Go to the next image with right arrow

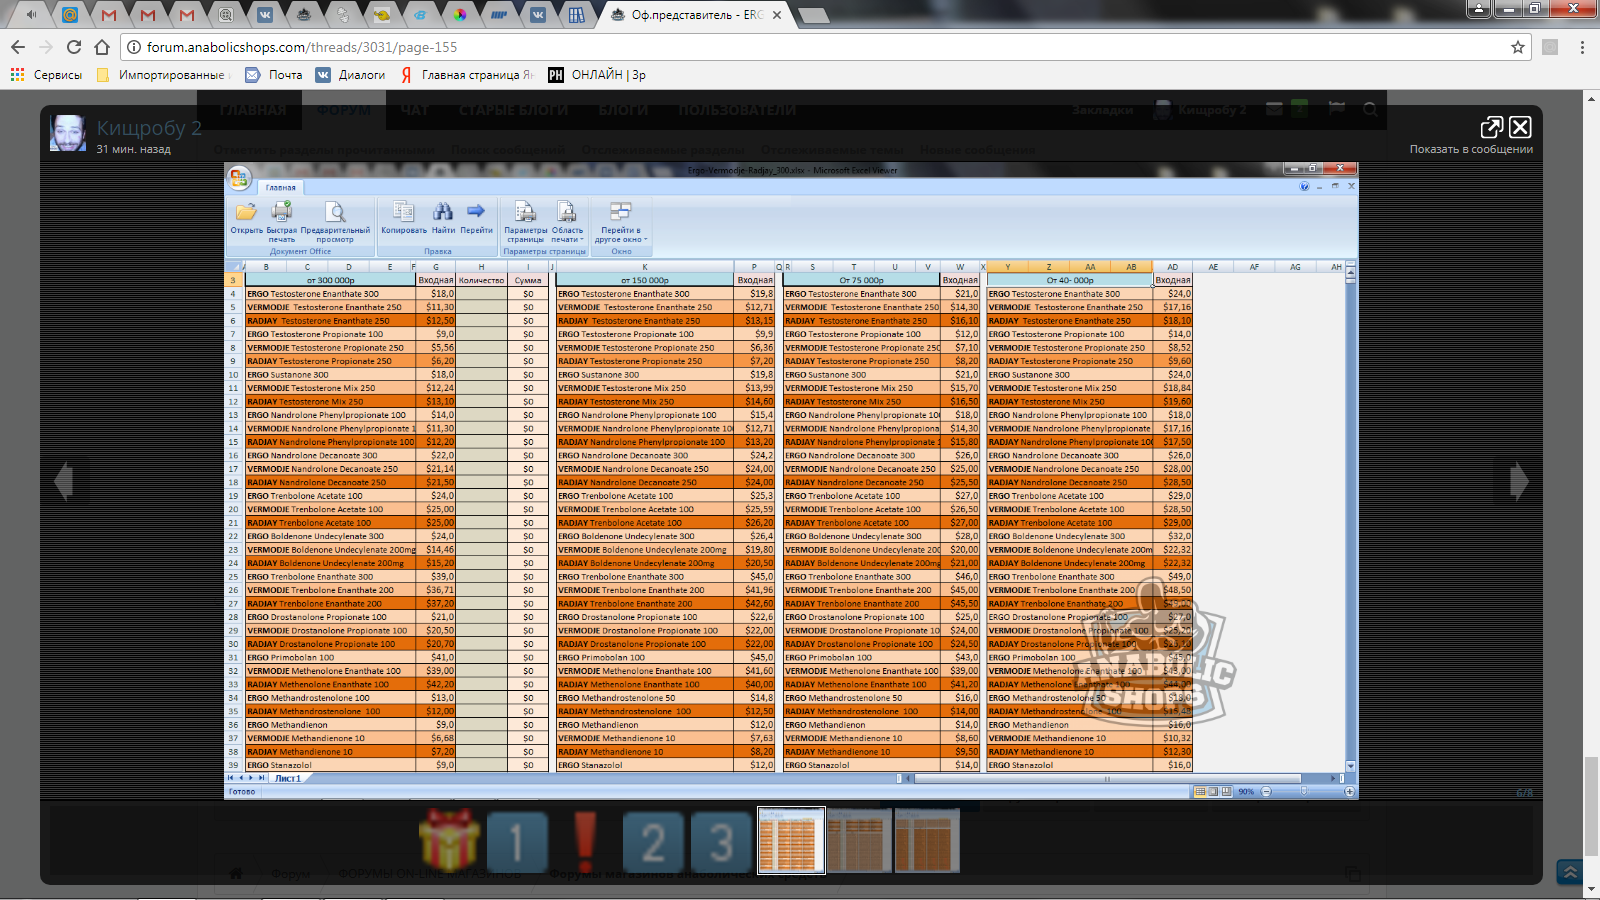tap(1518, 482)
